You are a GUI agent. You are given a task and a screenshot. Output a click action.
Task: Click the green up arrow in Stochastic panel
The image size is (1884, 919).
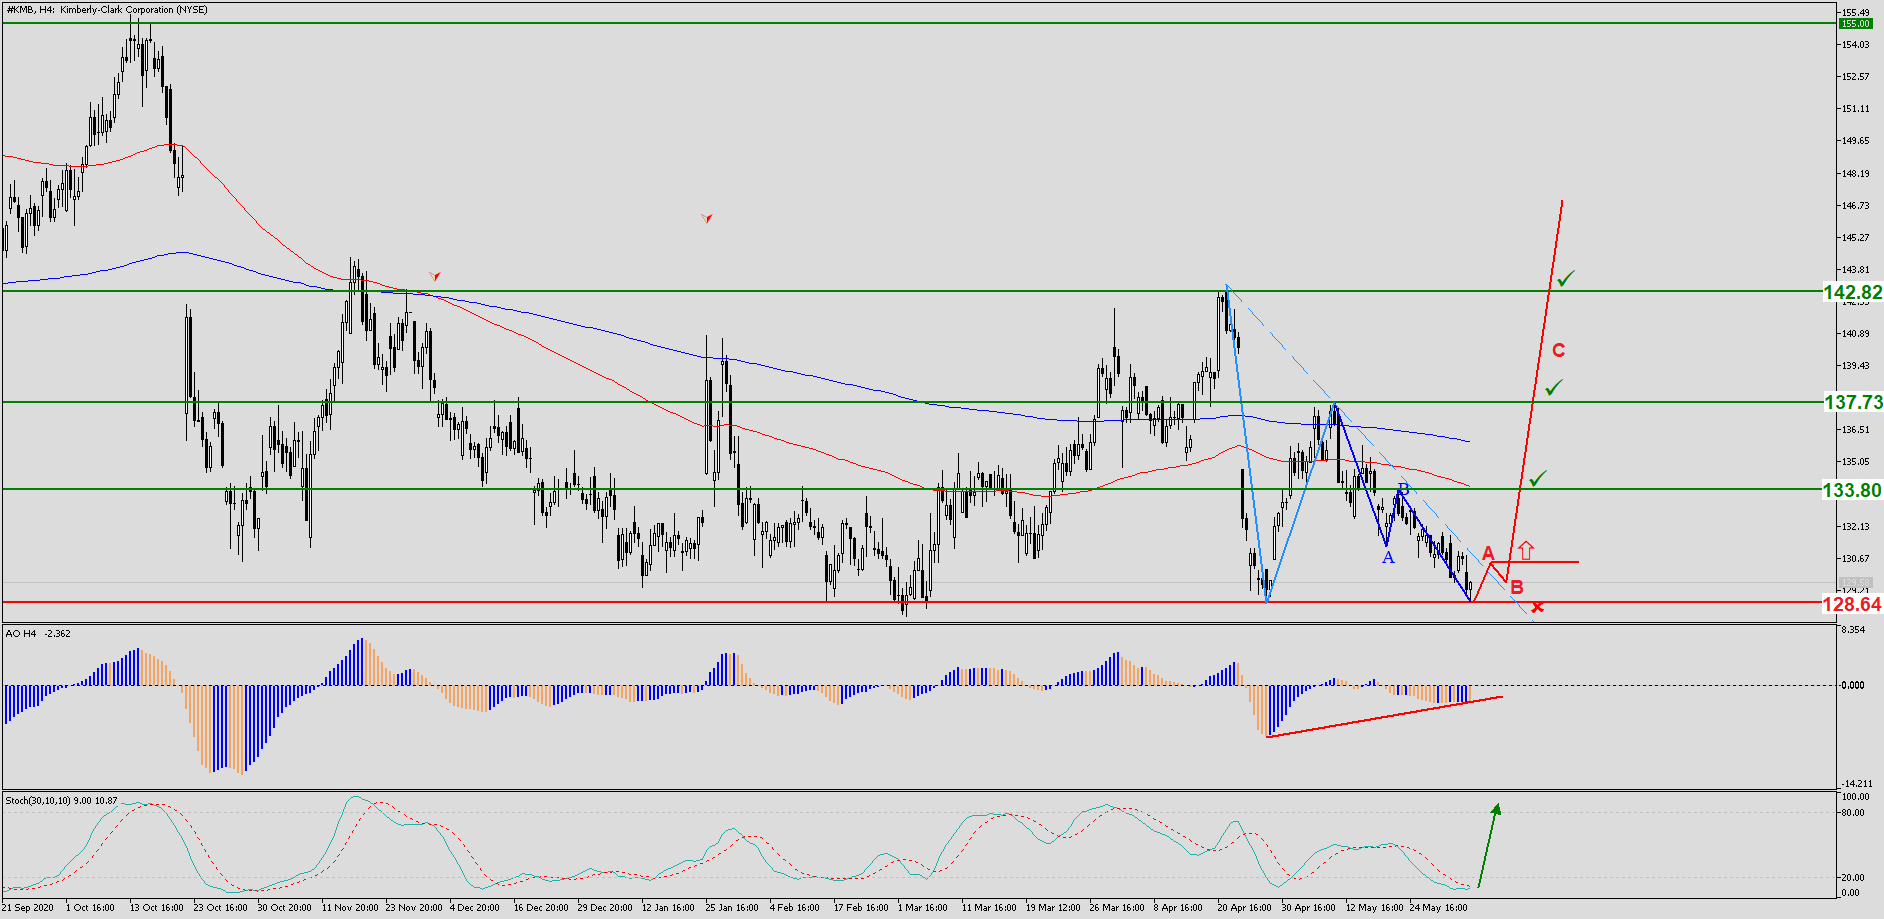[1488, 845]
